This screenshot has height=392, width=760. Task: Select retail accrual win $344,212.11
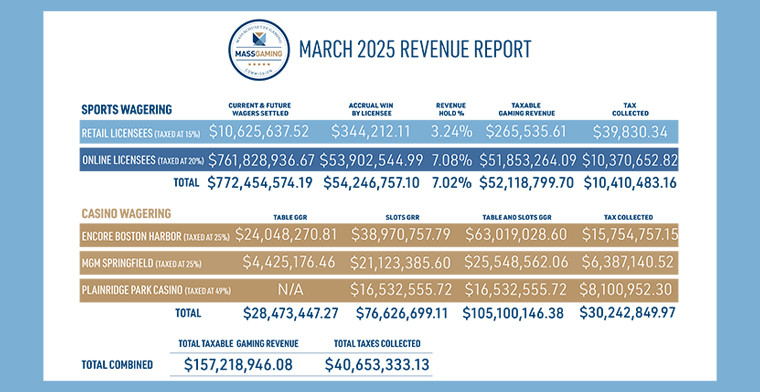coord(371,132)
